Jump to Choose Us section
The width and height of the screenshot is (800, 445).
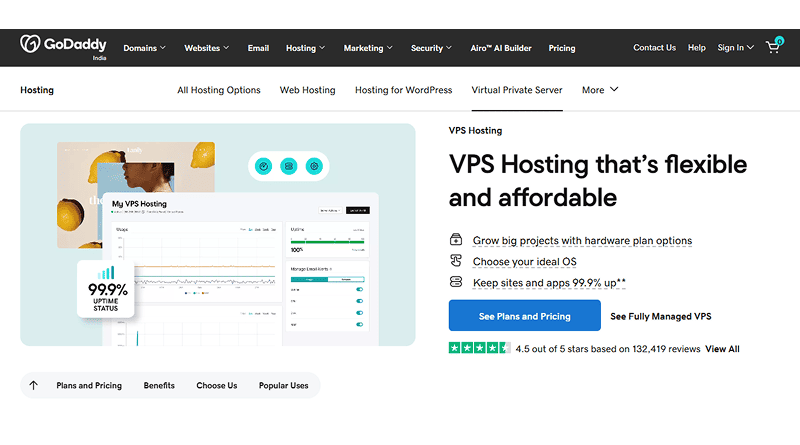(217, 385)
